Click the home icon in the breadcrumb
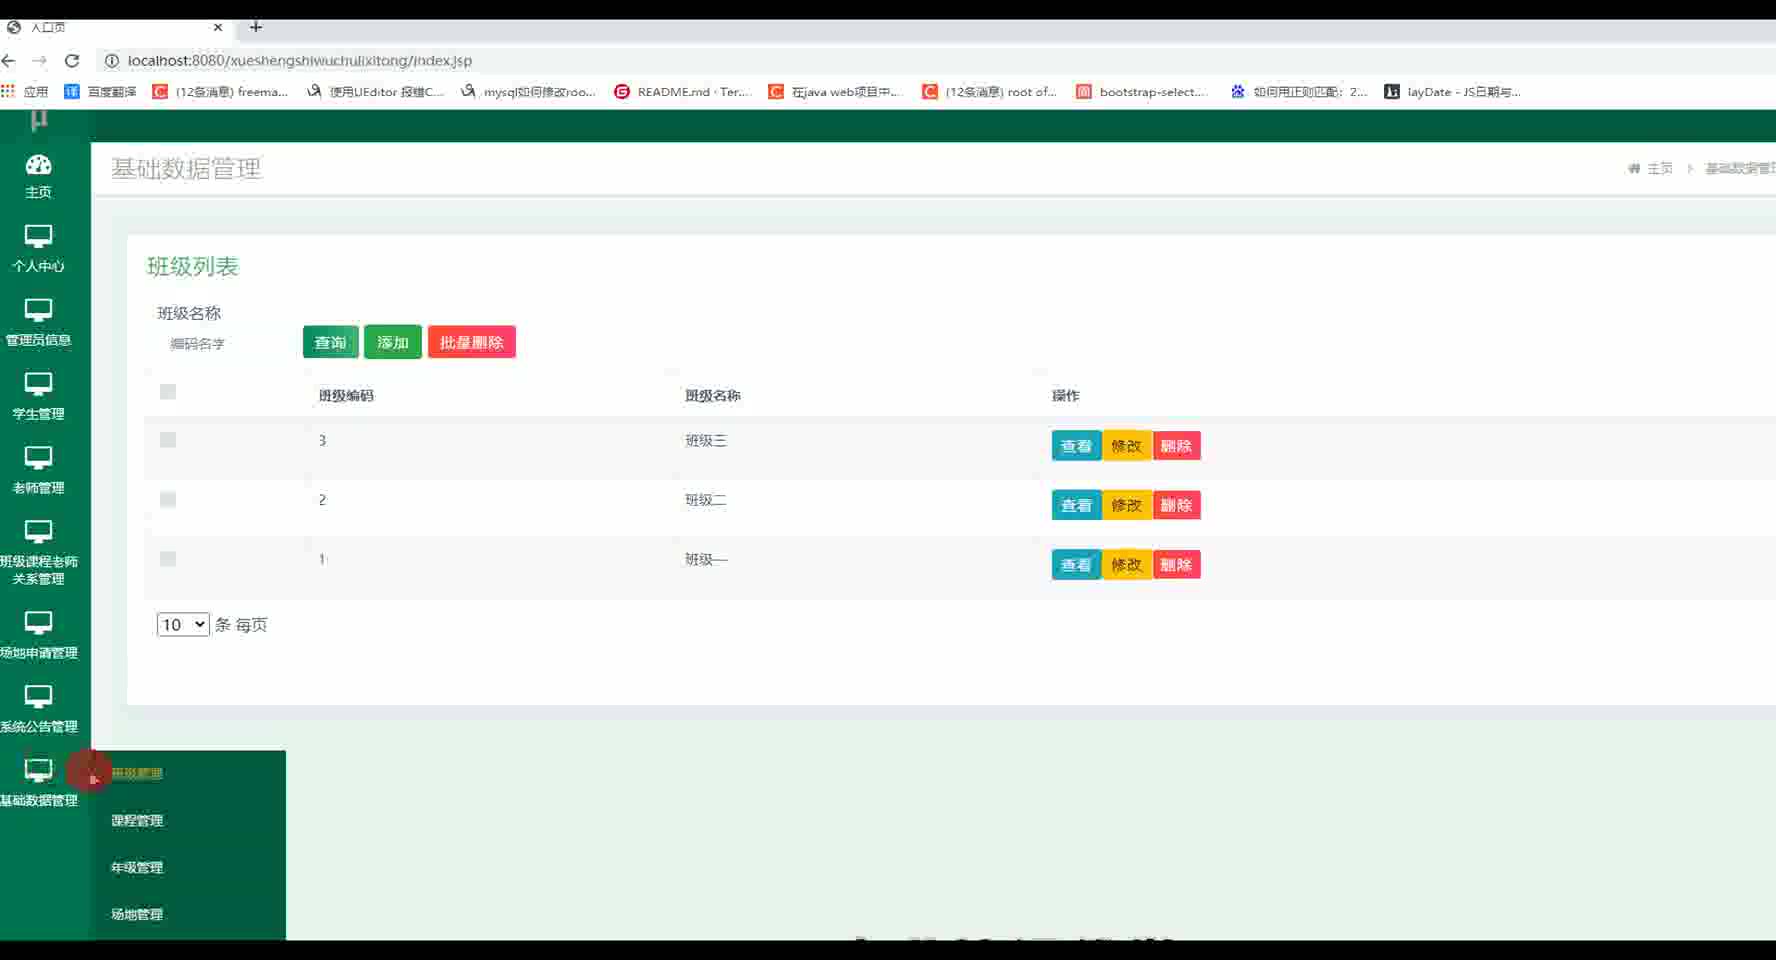 (1634, 168)
